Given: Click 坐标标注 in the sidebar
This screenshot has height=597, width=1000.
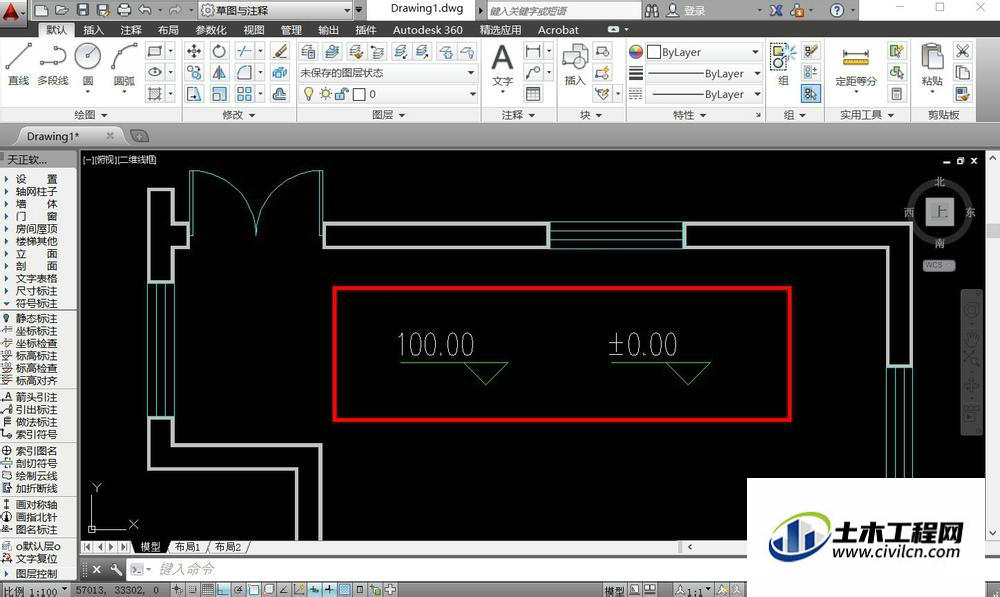Looking at the screenshot, I should pyautogui.click(x=36, y=331).
